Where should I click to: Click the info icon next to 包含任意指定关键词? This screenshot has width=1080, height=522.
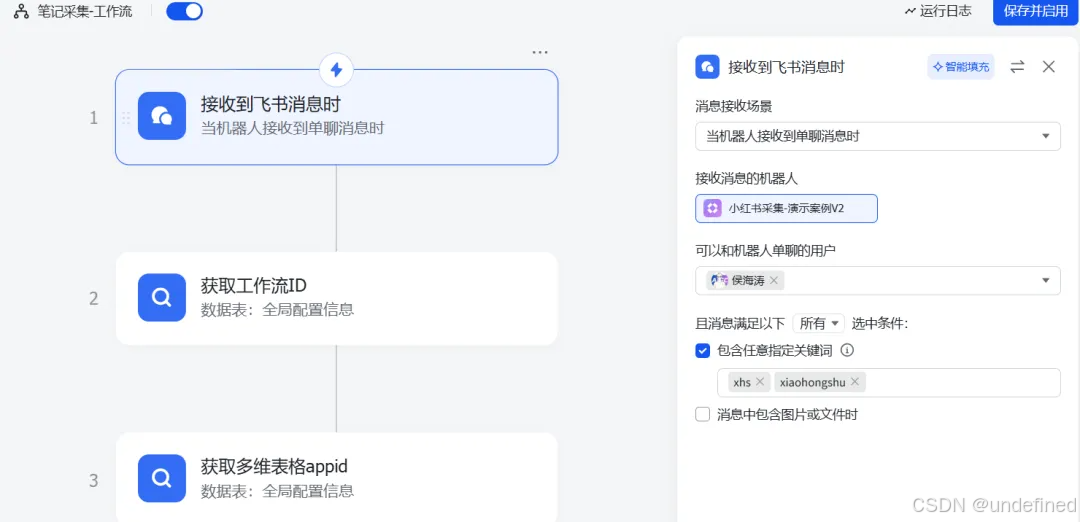(847, 351)
